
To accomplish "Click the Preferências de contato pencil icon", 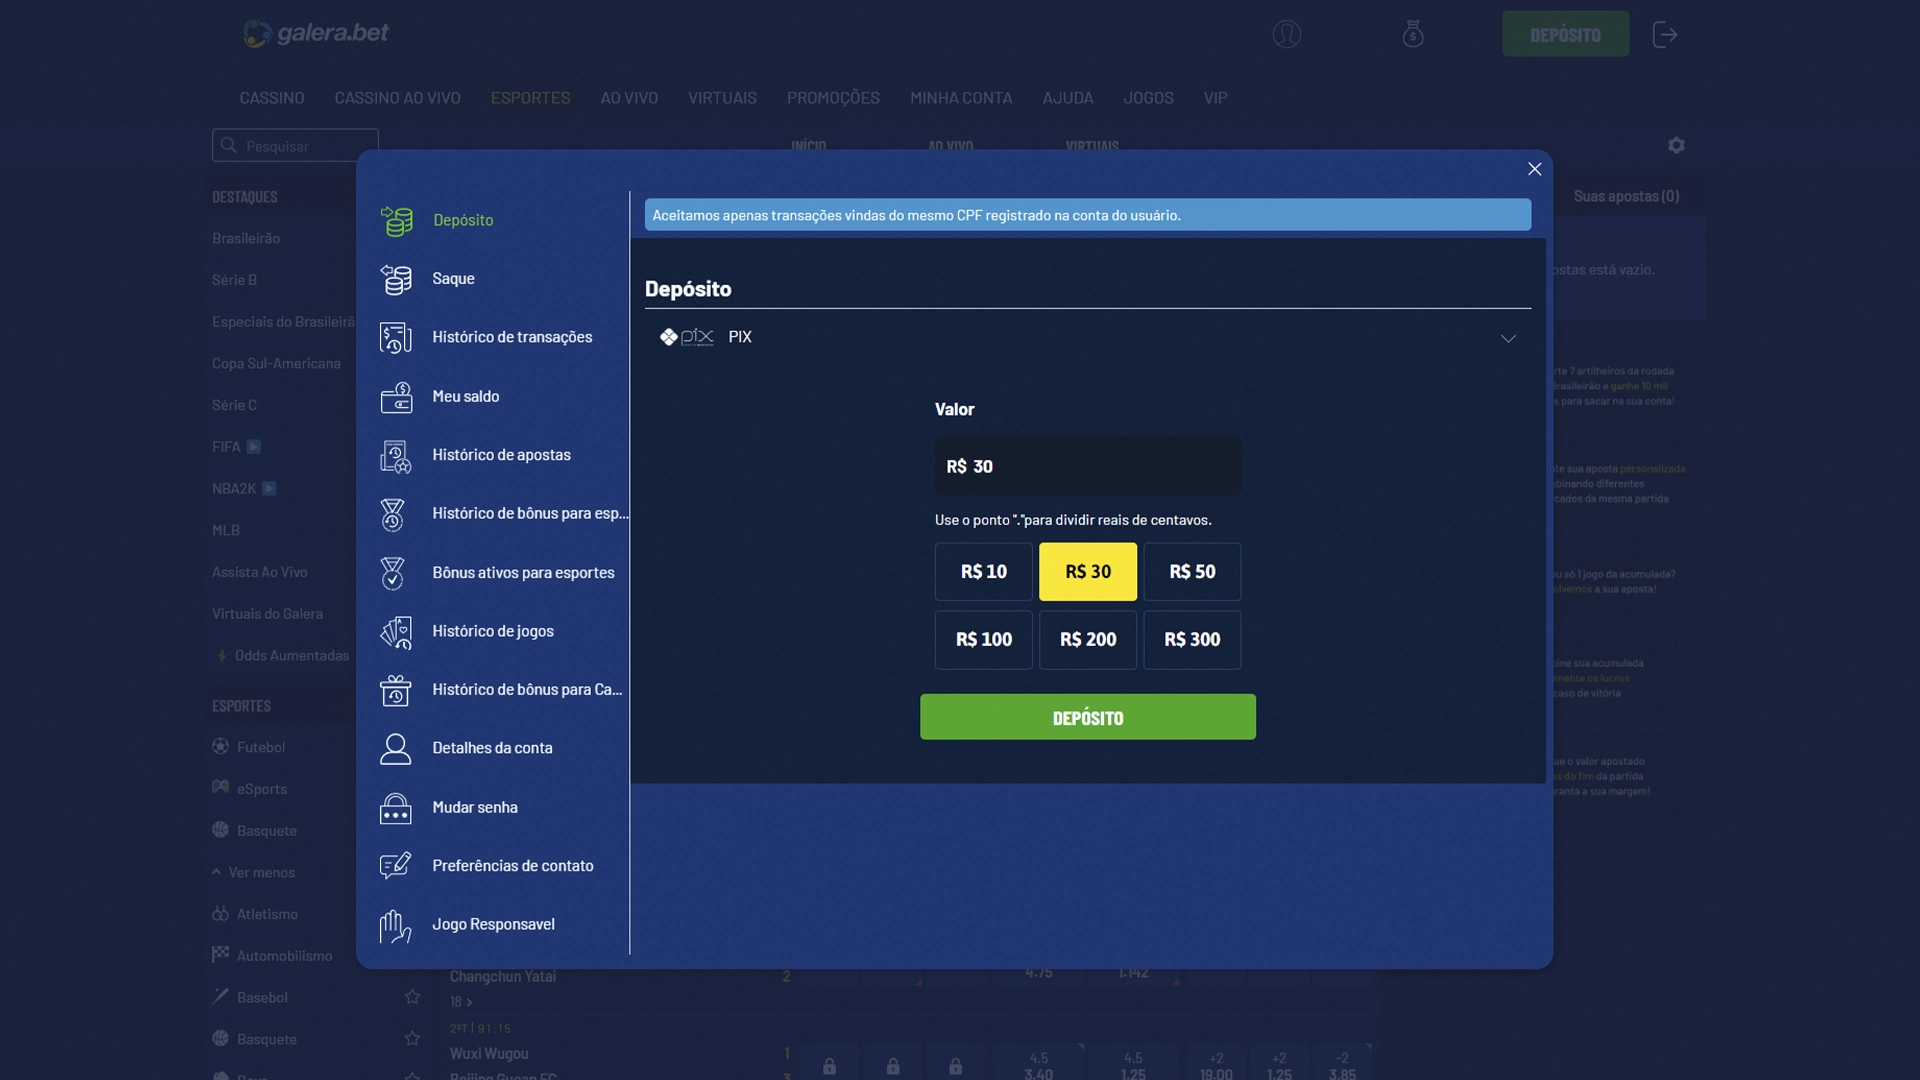I will click(396, 866).
